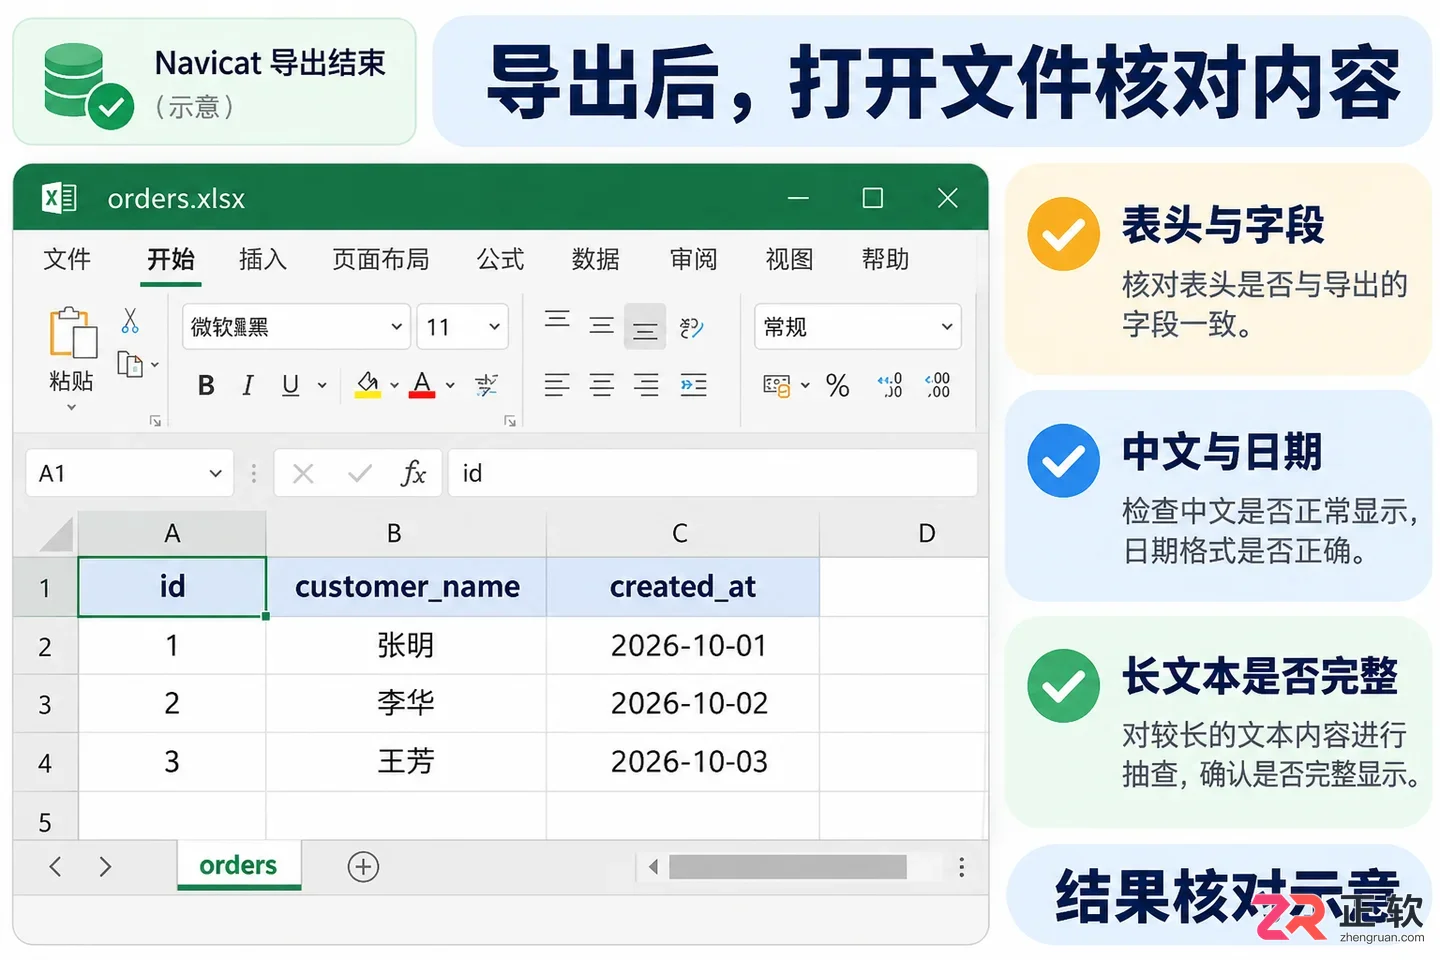The height and width of the screenshot is (960, 1440).
Task: Click the accounting number format icon
Action: coord(776,385)
